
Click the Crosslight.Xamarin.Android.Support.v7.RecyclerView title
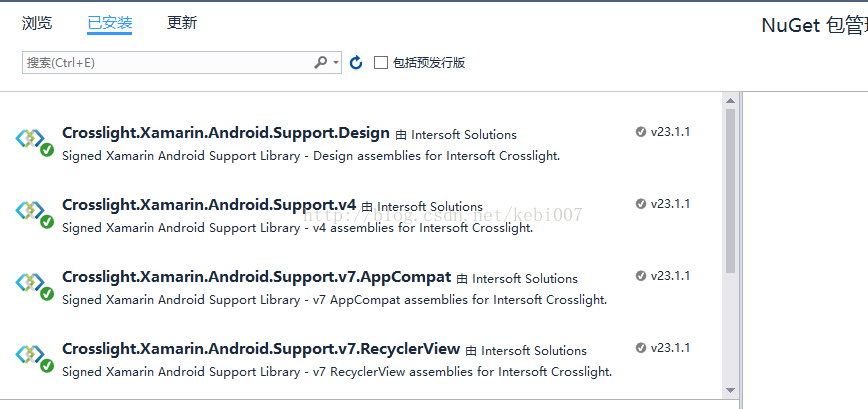(x=261, y=349)
